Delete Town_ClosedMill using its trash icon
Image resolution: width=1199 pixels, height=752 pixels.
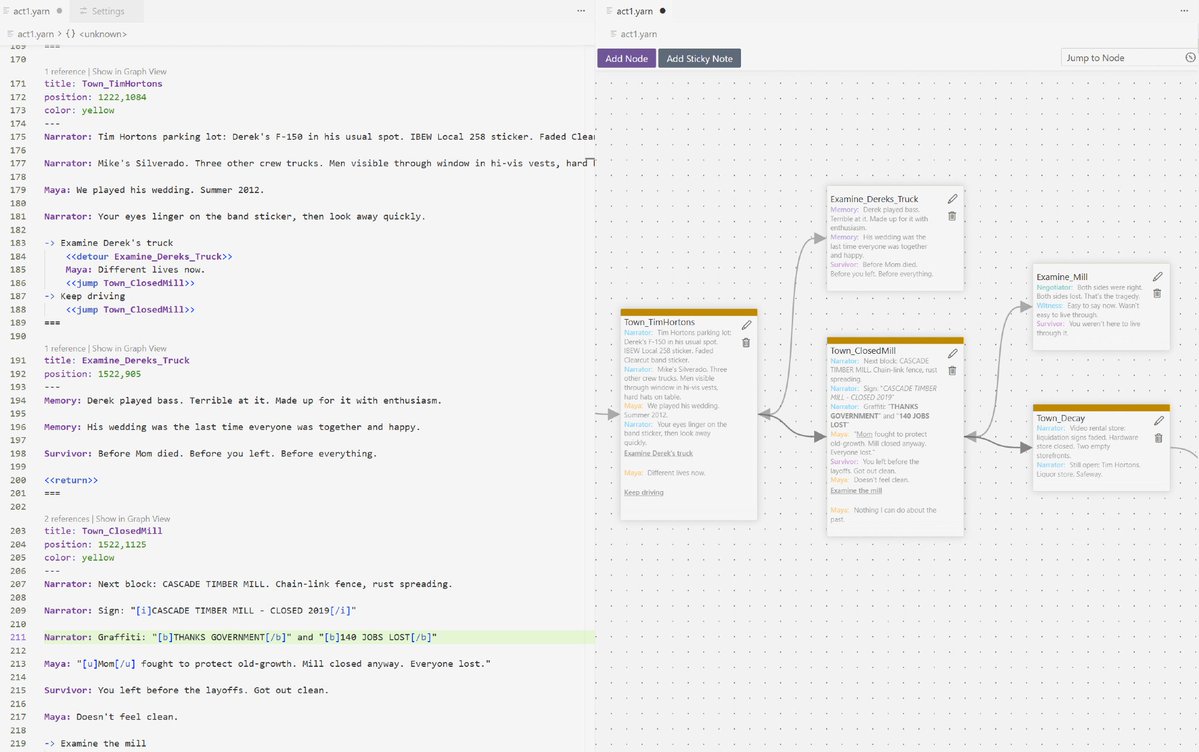coord(952,370)
